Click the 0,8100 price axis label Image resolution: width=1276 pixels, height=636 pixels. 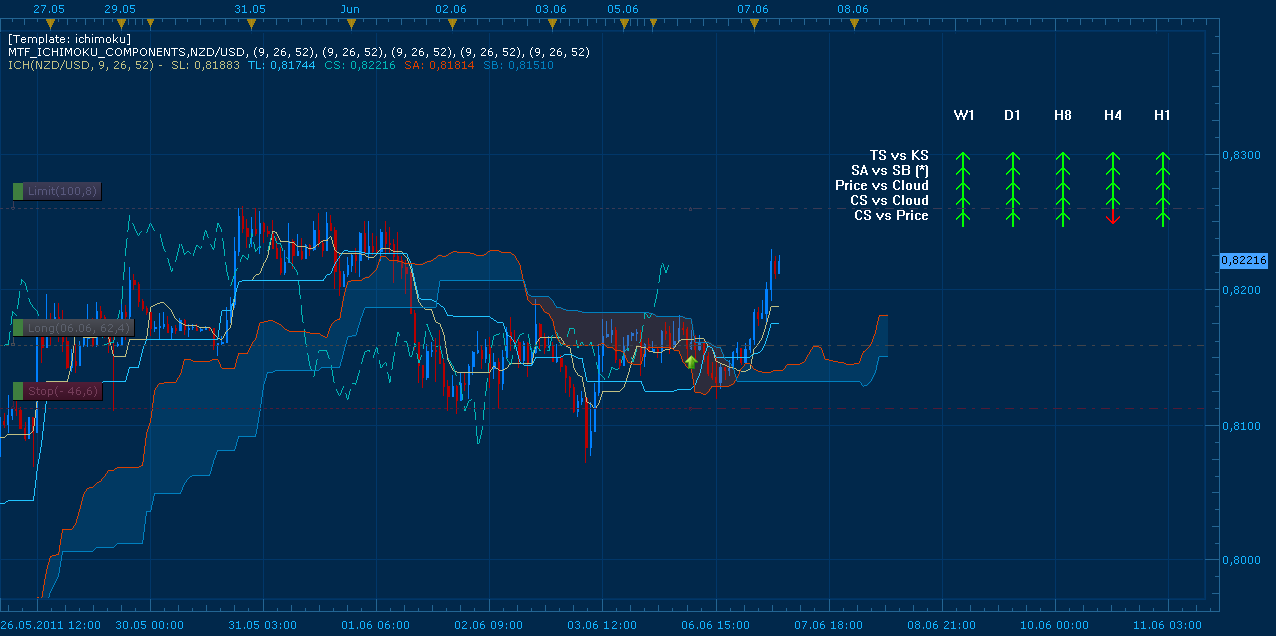click(1241, 425)
